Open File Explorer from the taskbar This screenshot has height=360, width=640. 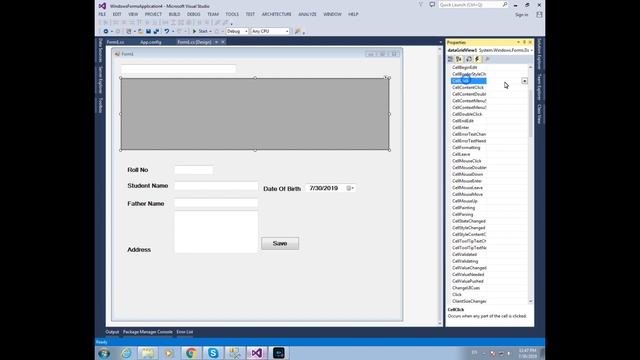click(147, 353)
